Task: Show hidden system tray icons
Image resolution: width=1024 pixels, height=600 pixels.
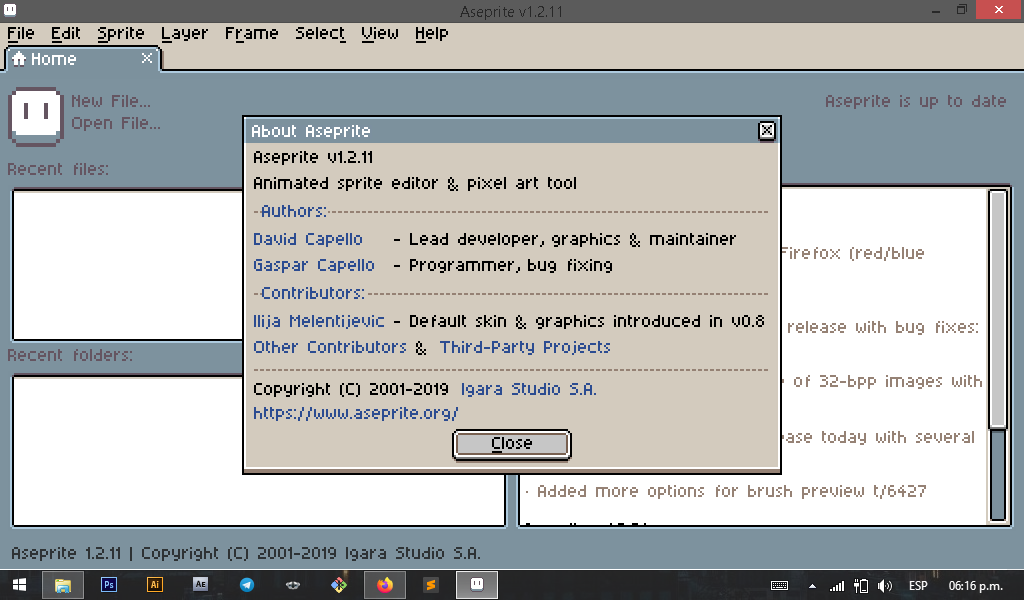Action: (x=812, y=586)
